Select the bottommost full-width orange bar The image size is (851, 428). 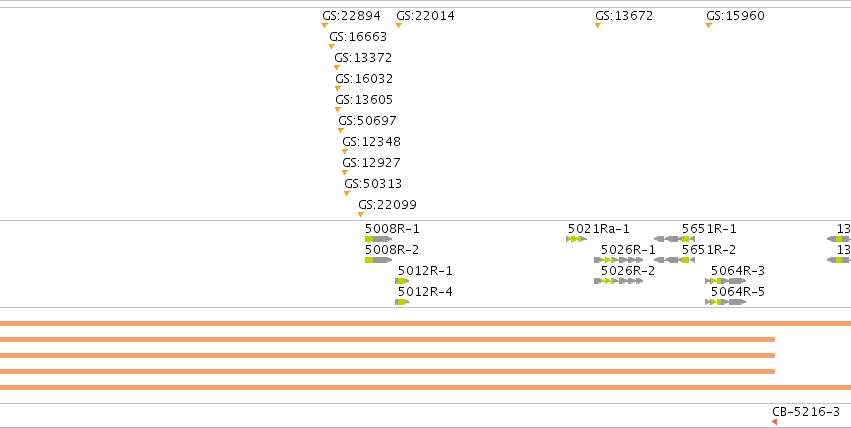point(426,387)
